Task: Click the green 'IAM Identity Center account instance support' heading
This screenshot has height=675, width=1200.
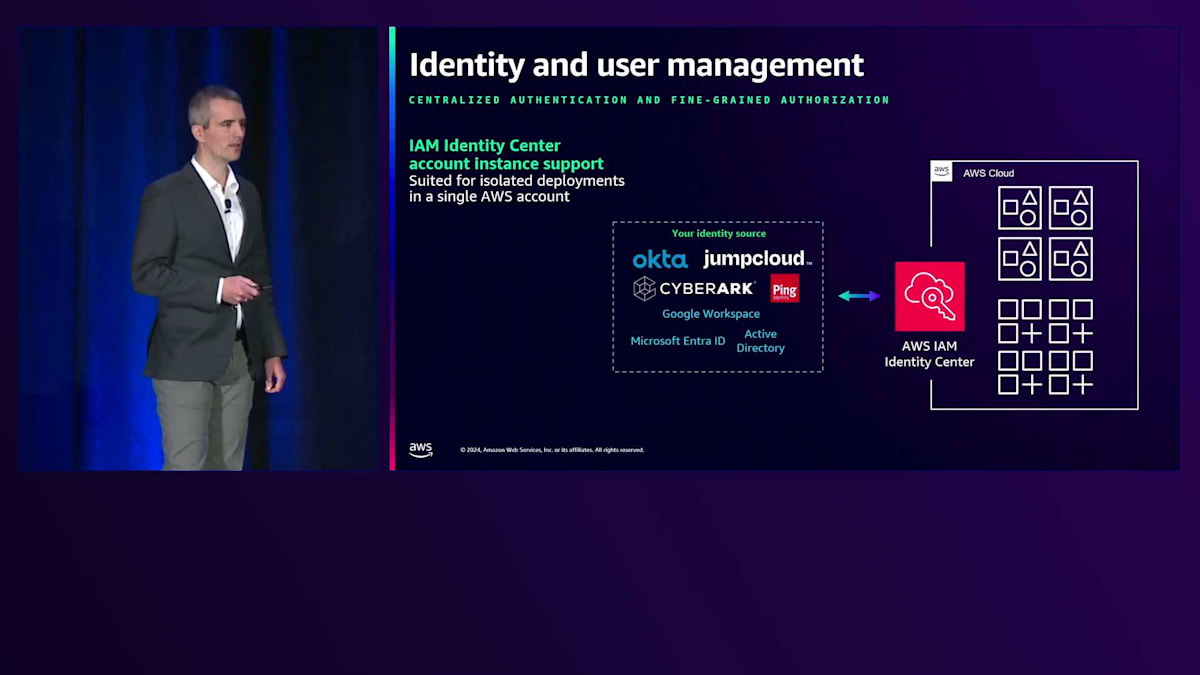Action: click(506, 154)
